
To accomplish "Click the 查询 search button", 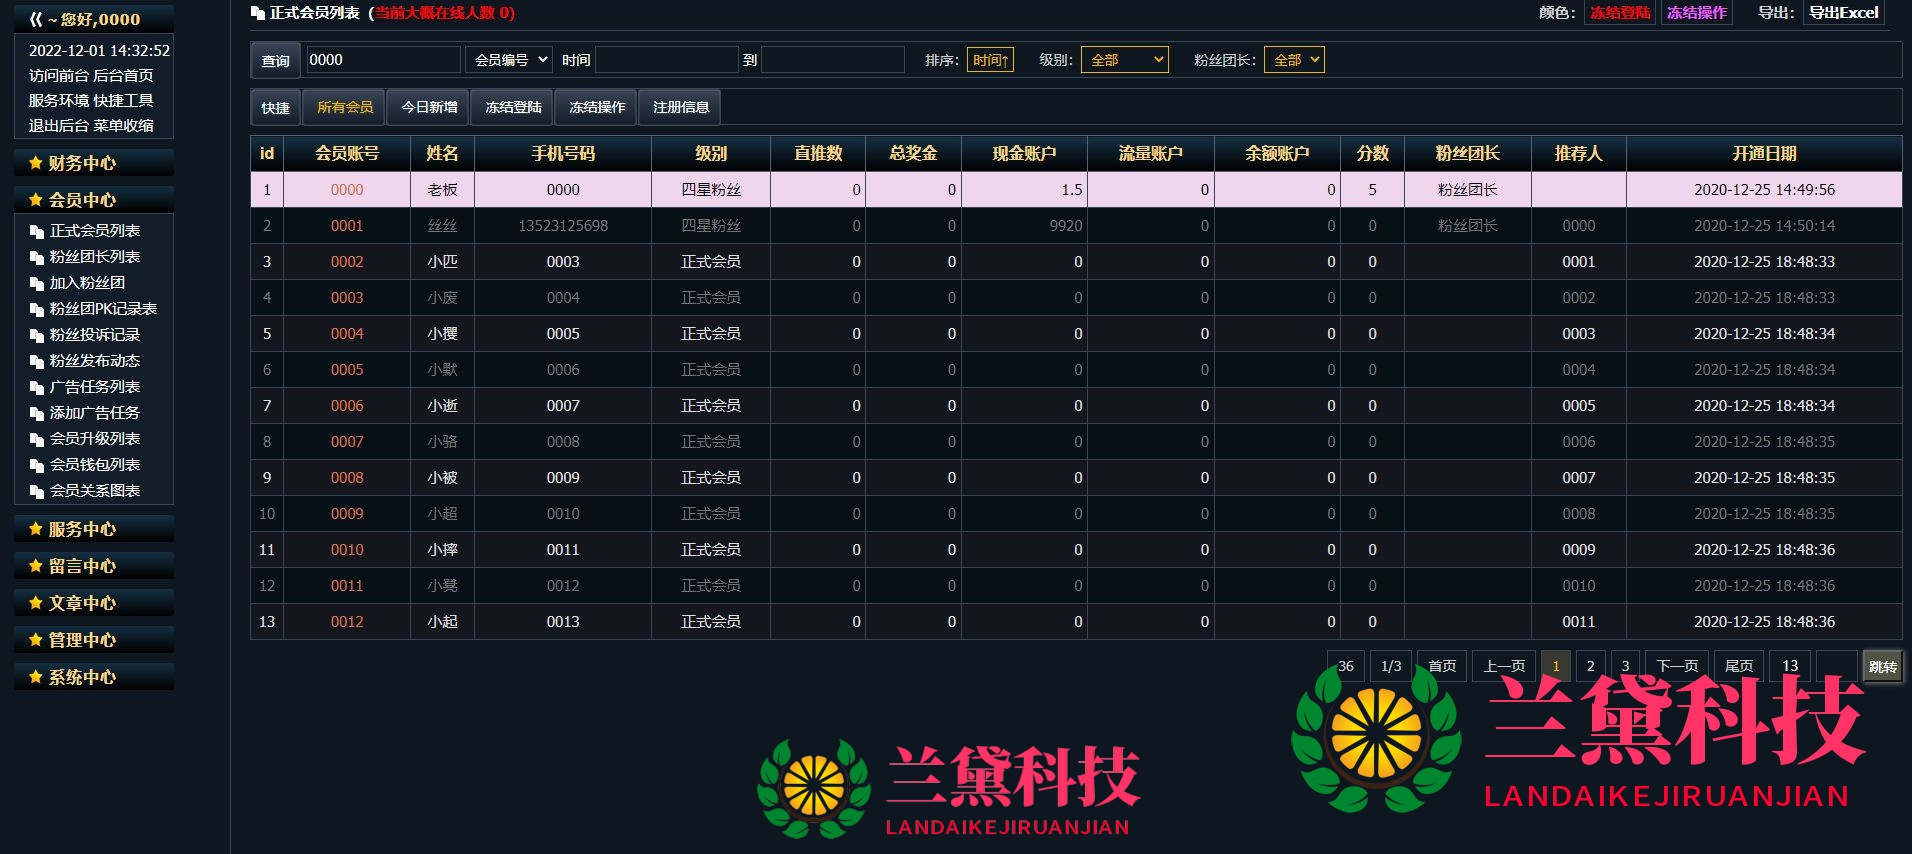I will click(x=275, y=61).
